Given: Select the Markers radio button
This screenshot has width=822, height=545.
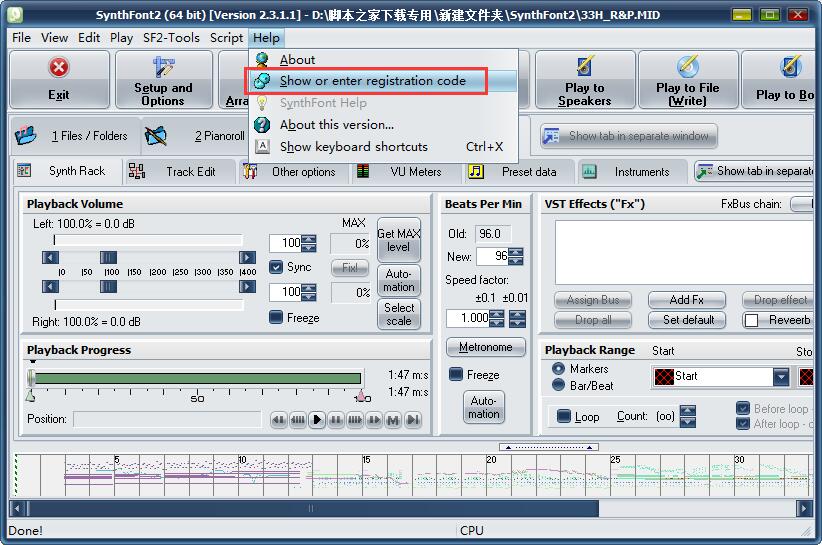Looking at the screenshot, I should pos(558,368).
